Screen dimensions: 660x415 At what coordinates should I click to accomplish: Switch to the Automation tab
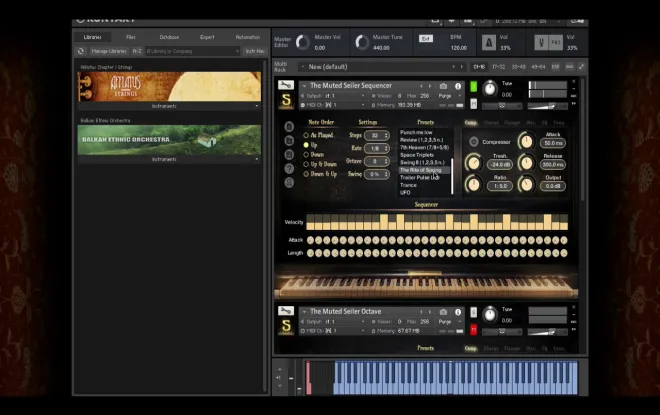248,37
